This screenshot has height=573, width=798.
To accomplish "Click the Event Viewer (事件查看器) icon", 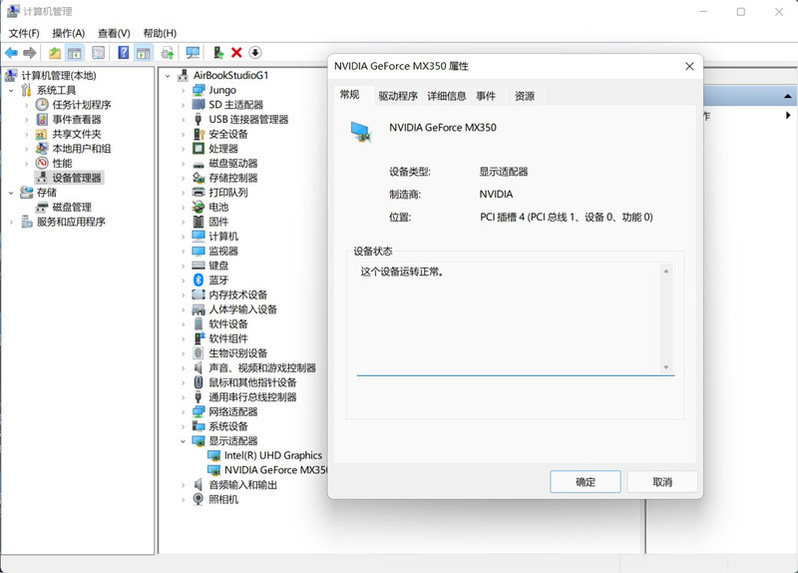I will click(42, 119).
